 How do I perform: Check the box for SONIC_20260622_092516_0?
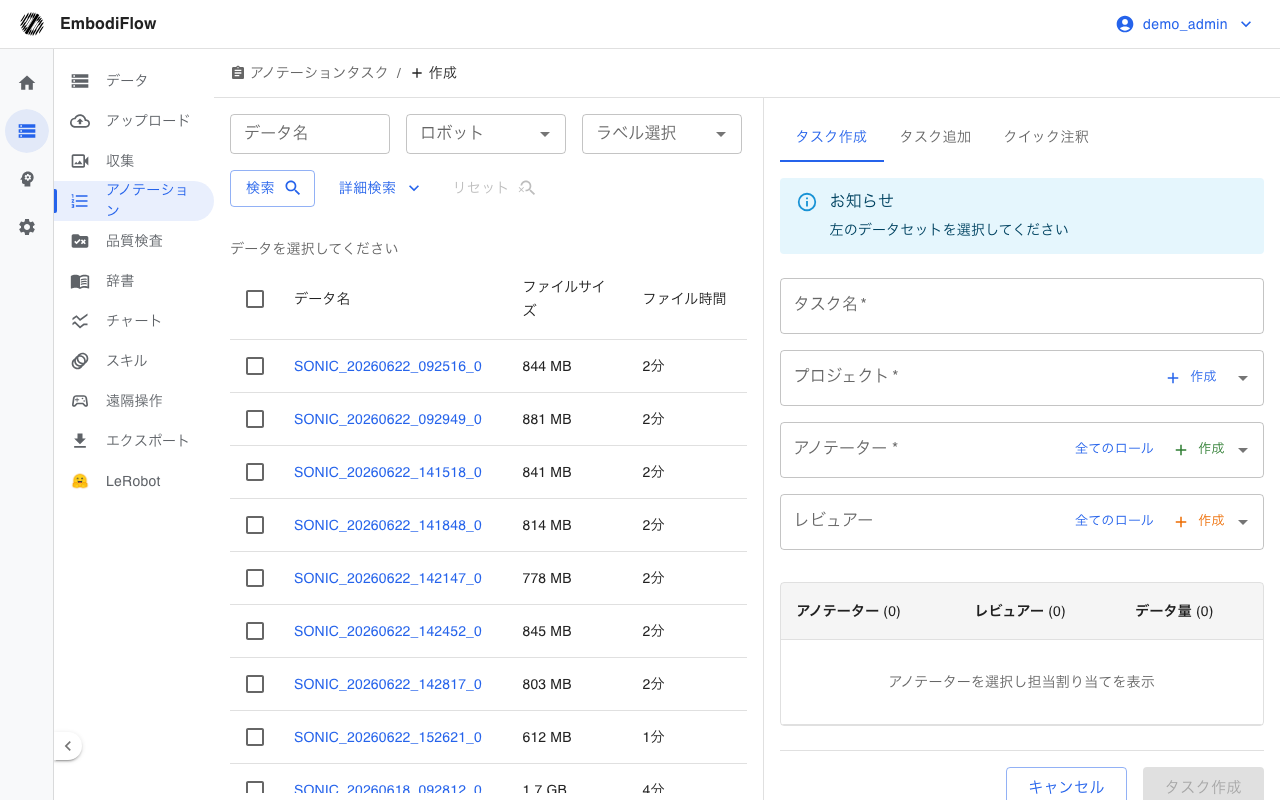point(255,366)
